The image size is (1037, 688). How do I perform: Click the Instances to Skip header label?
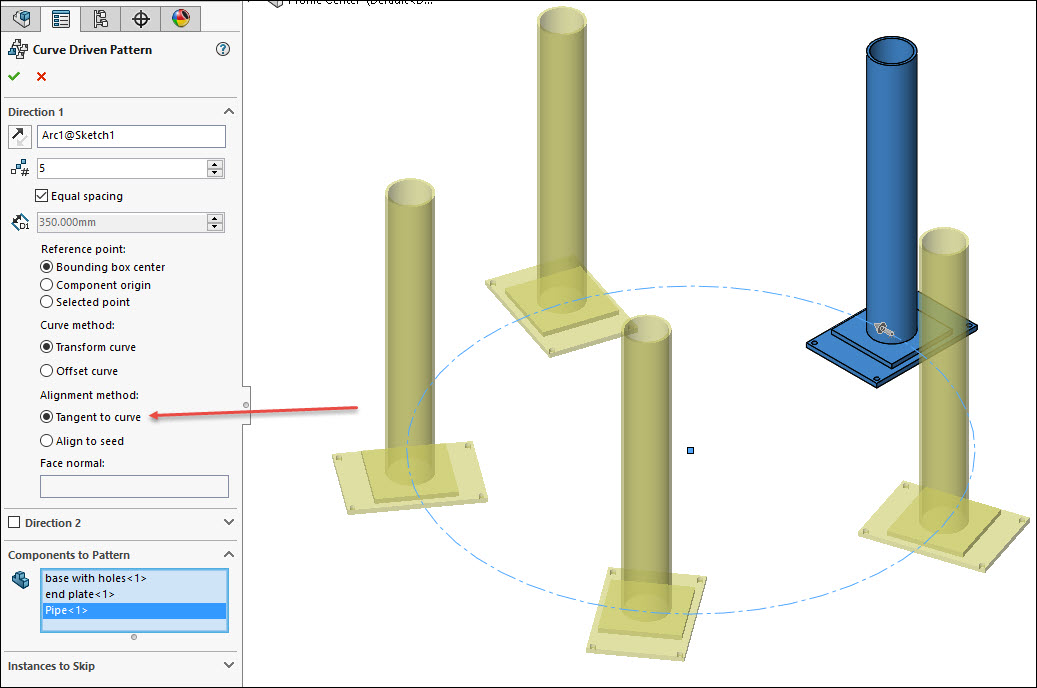[x=51, y=666]
